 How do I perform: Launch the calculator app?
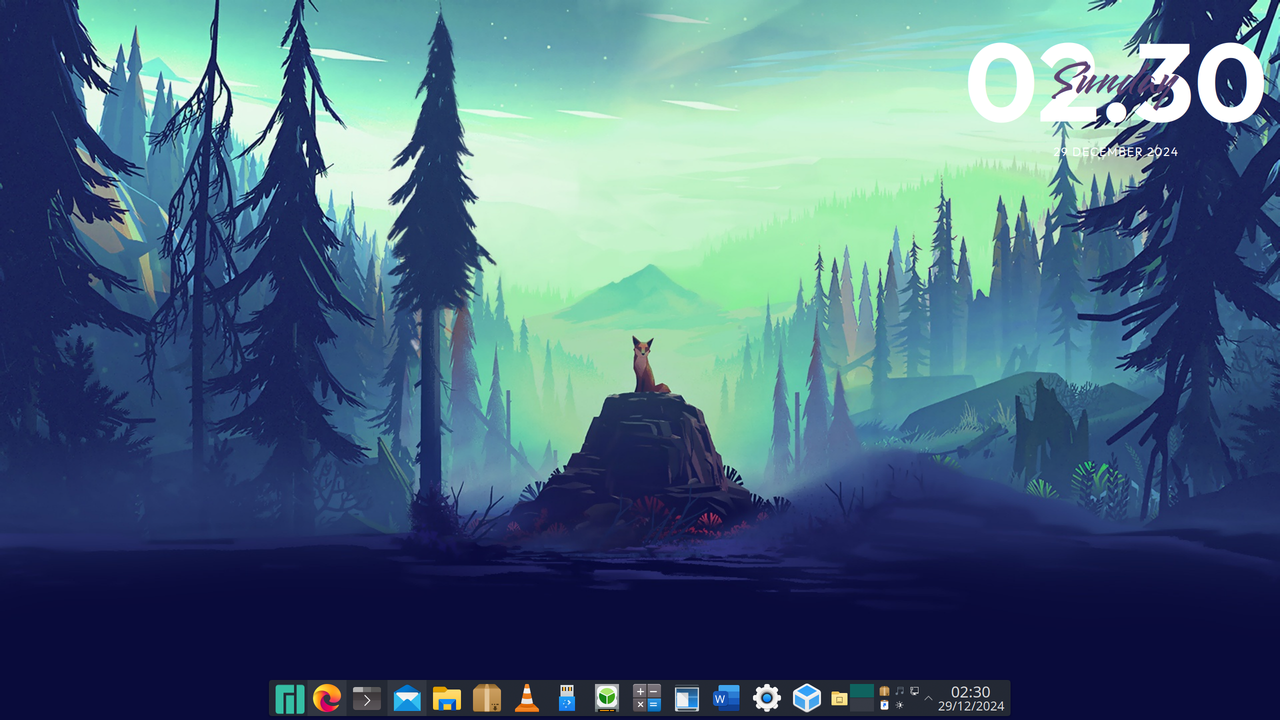pyautogui.click(x=647, y=698)
